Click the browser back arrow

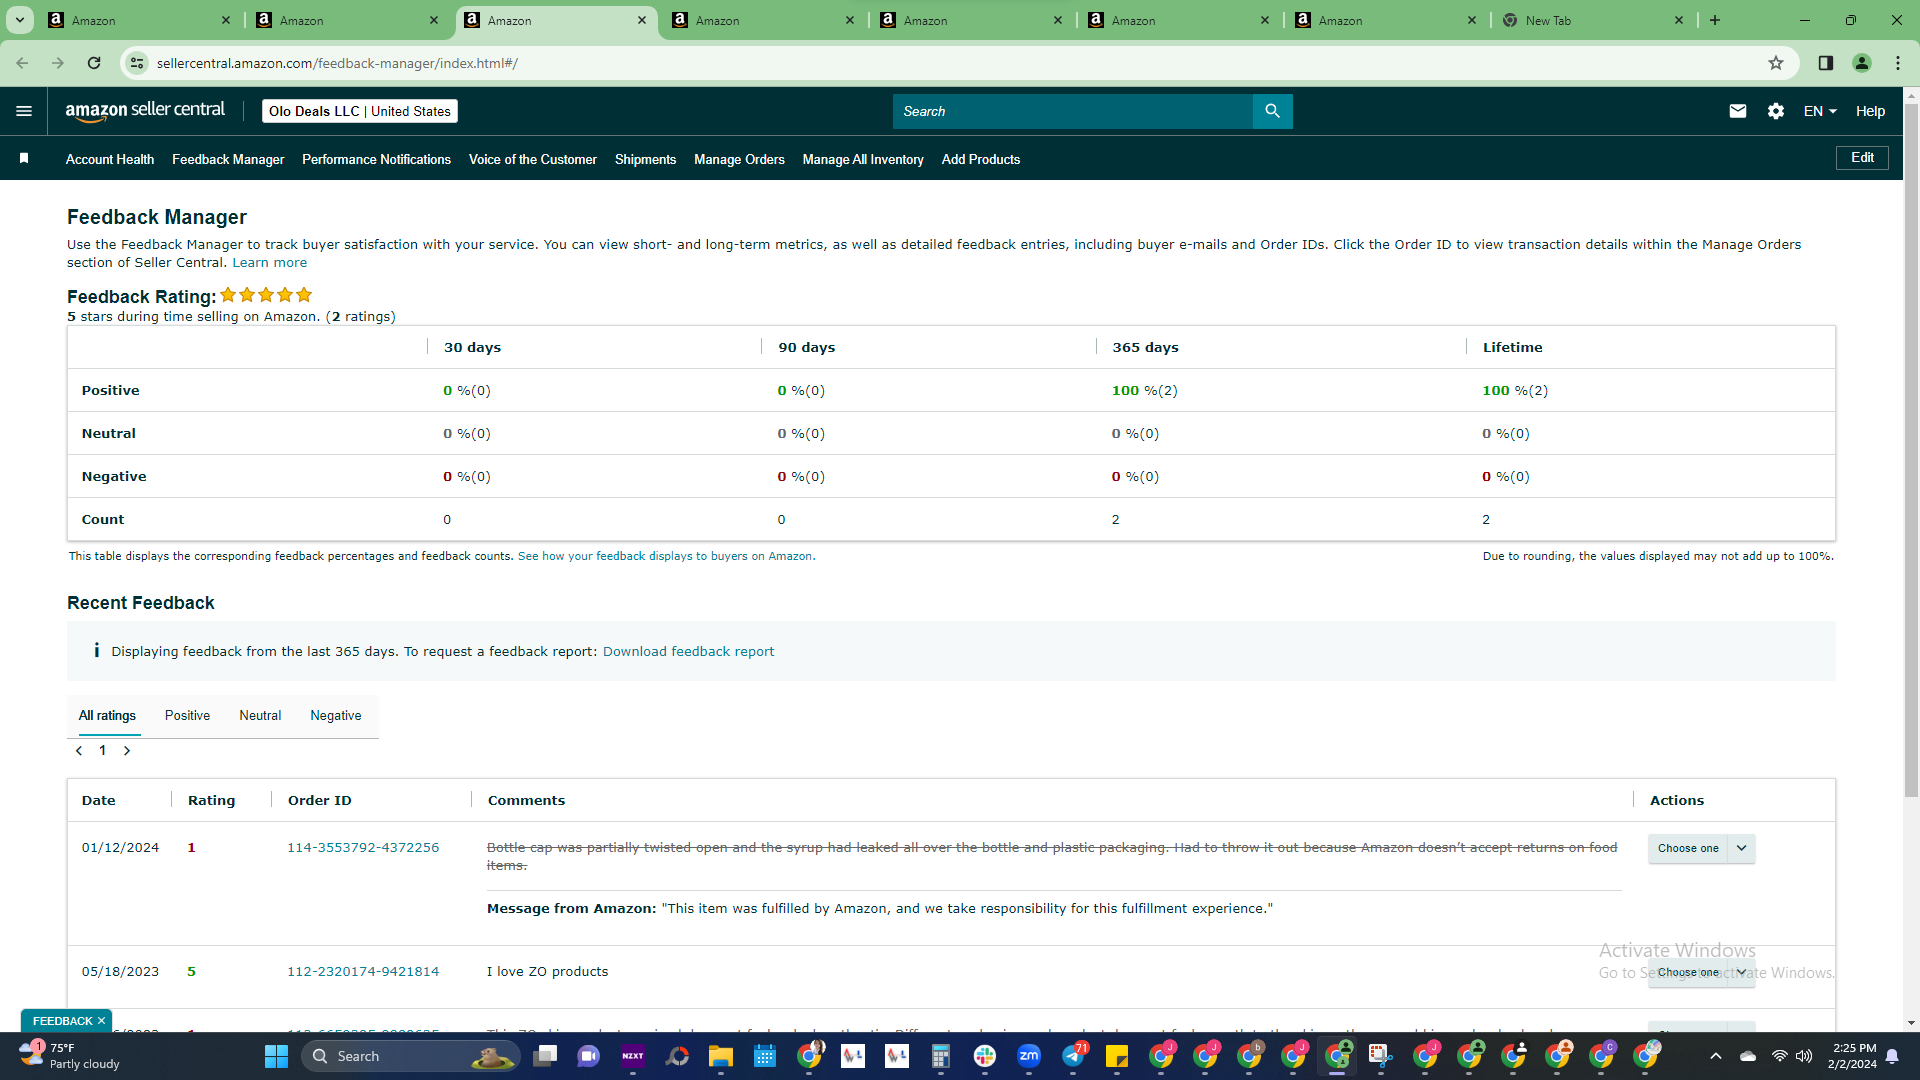tap(22, 63)
